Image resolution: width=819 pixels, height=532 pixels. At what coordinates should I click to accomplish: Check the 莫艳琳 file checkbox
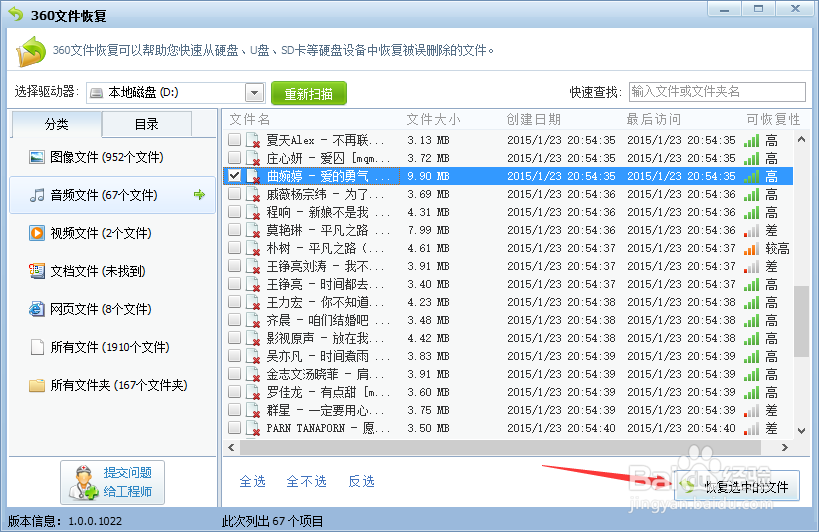tap(235, 230)
